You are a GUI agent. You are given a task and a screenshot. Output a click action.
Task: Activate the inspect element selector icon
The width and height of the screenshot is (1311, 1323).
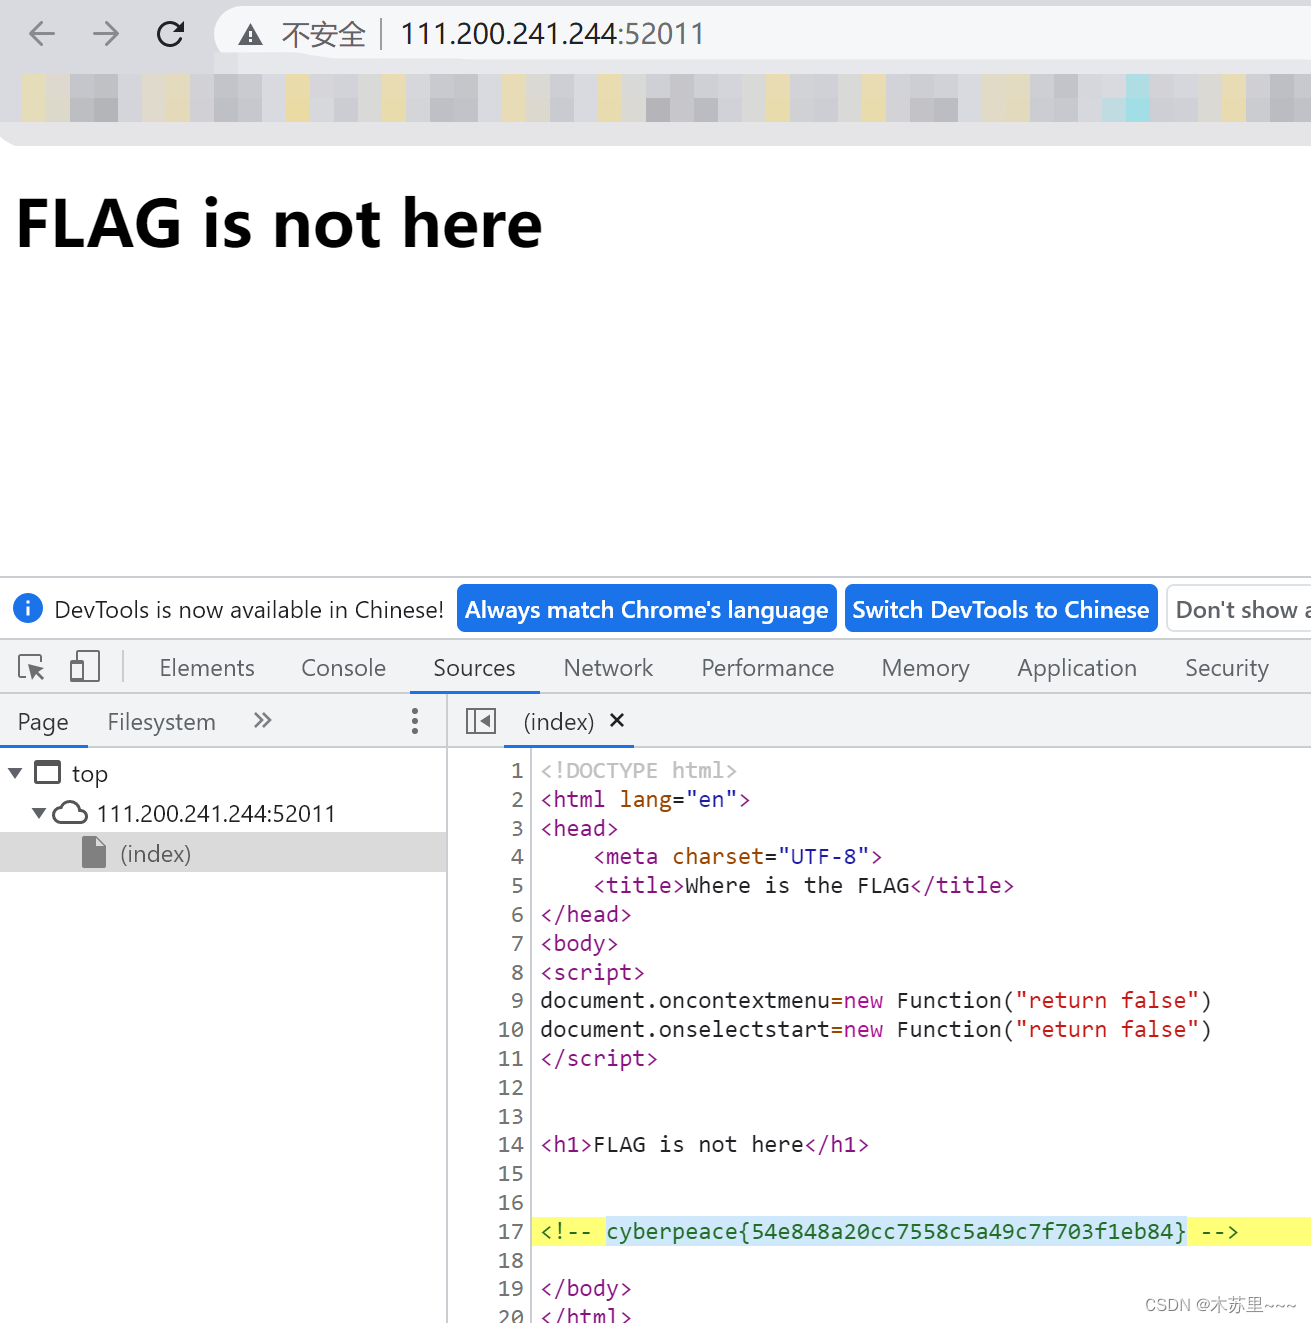[x=31, y=667]
